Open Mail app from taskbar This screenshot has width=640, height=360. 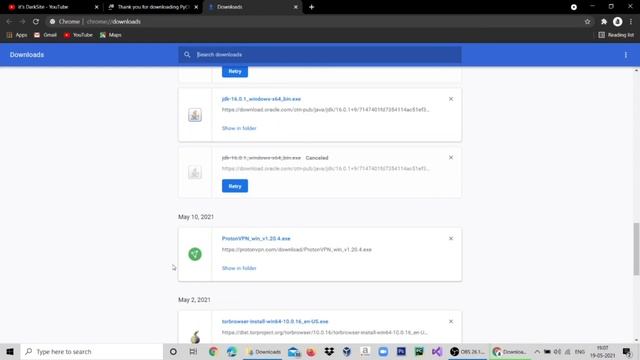[x=293, y=351]
